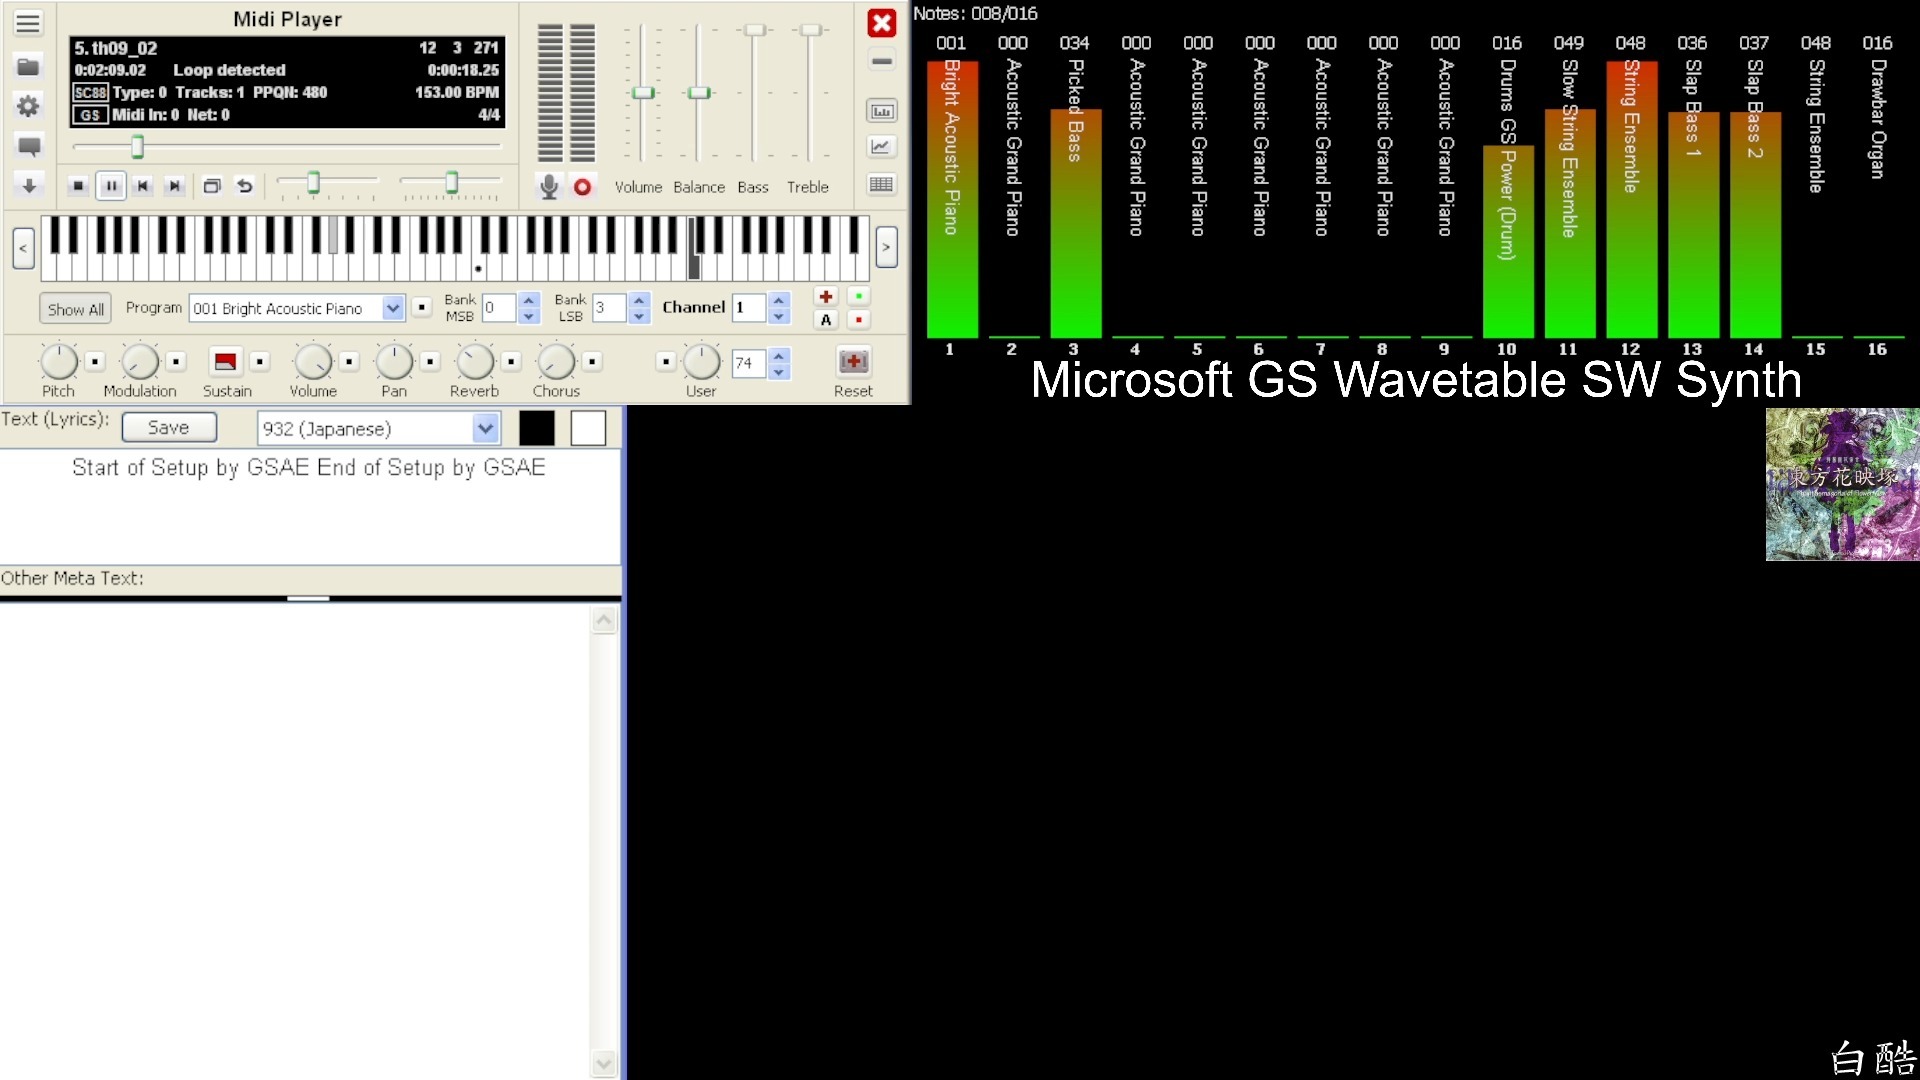Click the Save button for lyrics text
The image size is (1920, 1080).
tap(168, 427)
